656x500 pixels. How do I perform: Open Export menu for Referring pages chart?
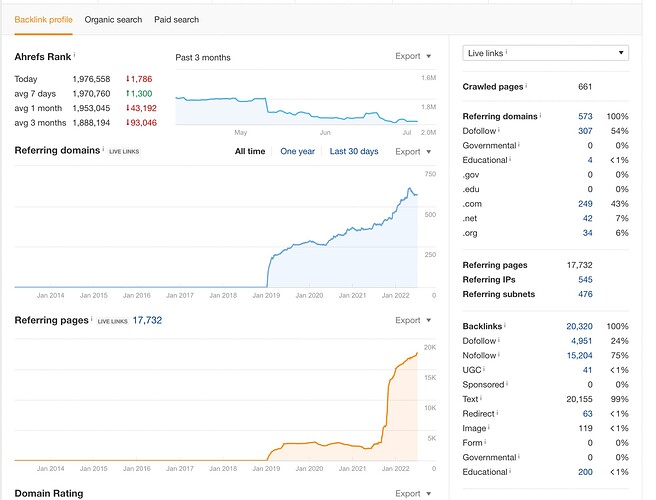pos(413,321)
